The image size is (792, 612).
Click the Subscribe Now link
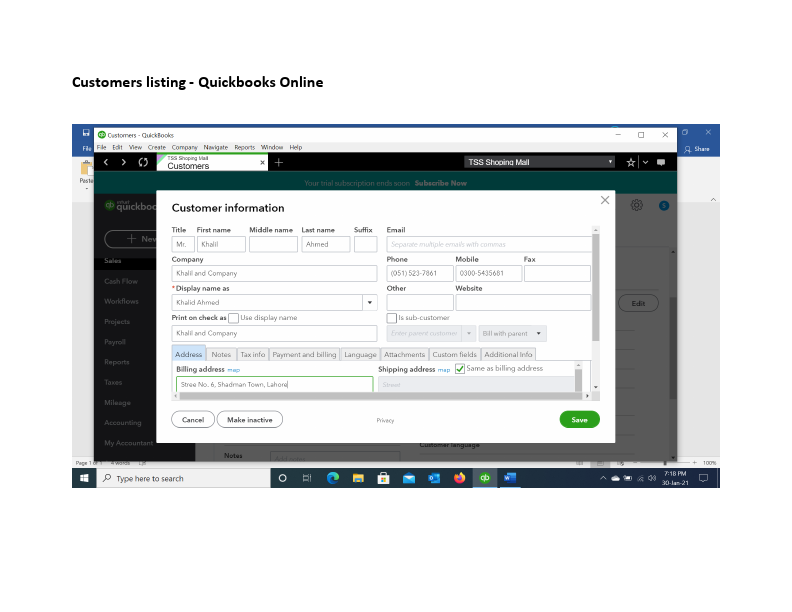click(440, 183)
